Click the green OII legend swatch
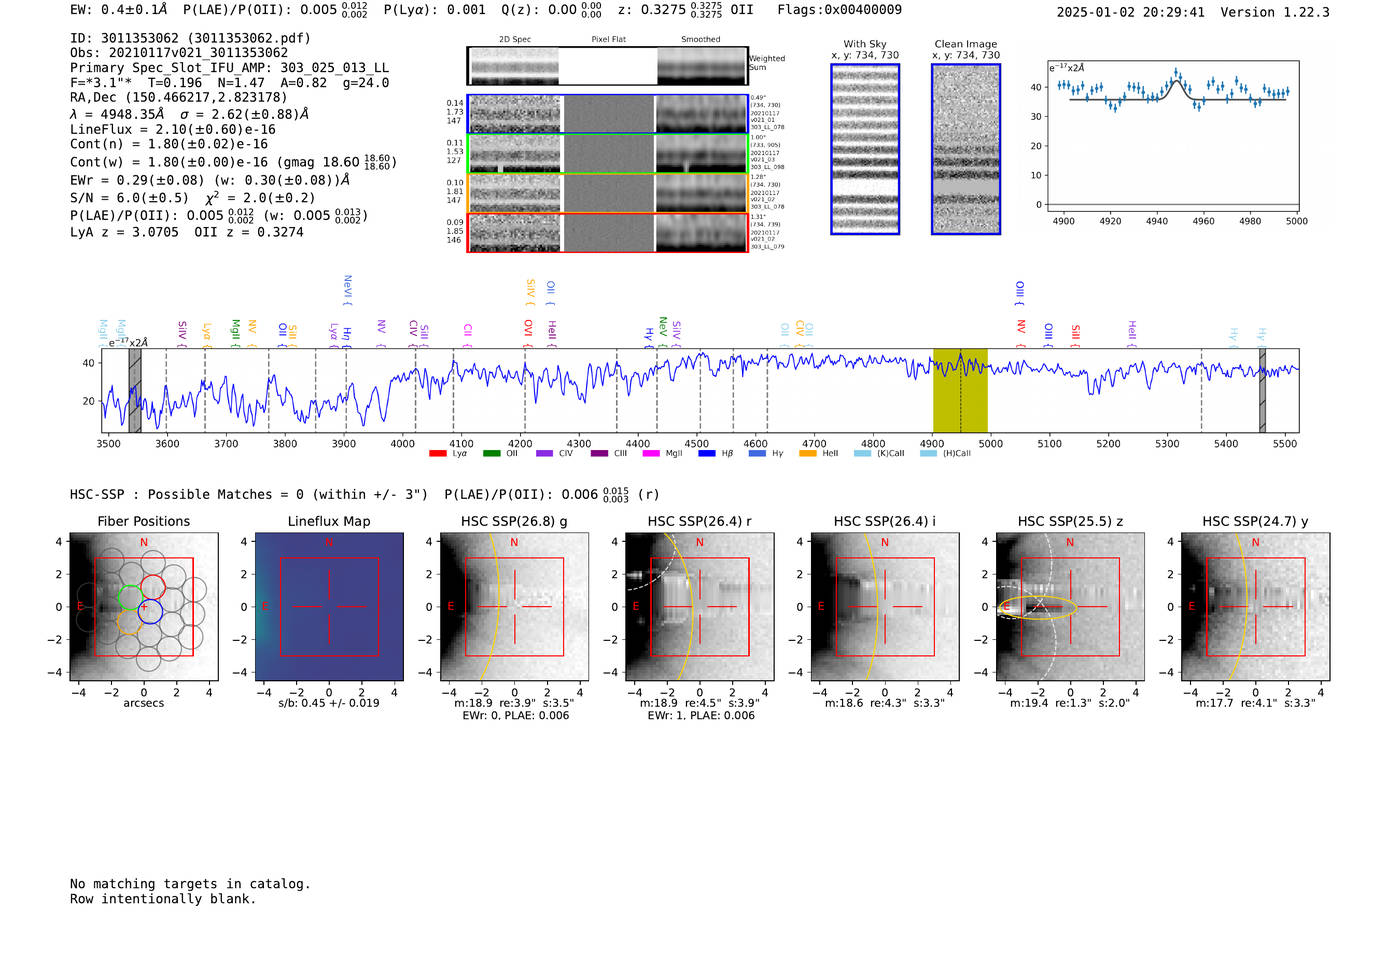Image resolution: width=1400 pixels, height=953 pixels. click(491, 454)
